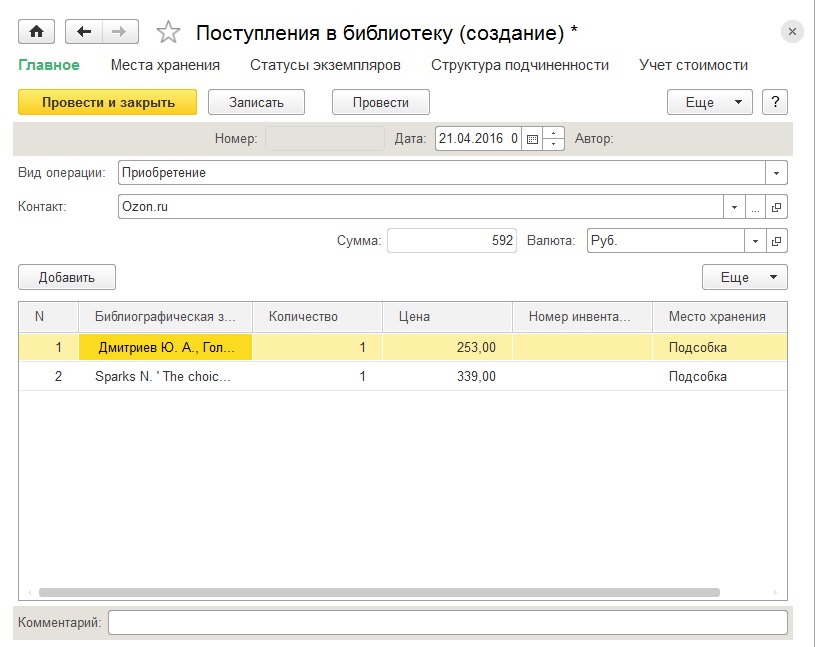815x647 pixels.
Task: Click the Вид операции field Приобретение
Action: tap(442, 173)
